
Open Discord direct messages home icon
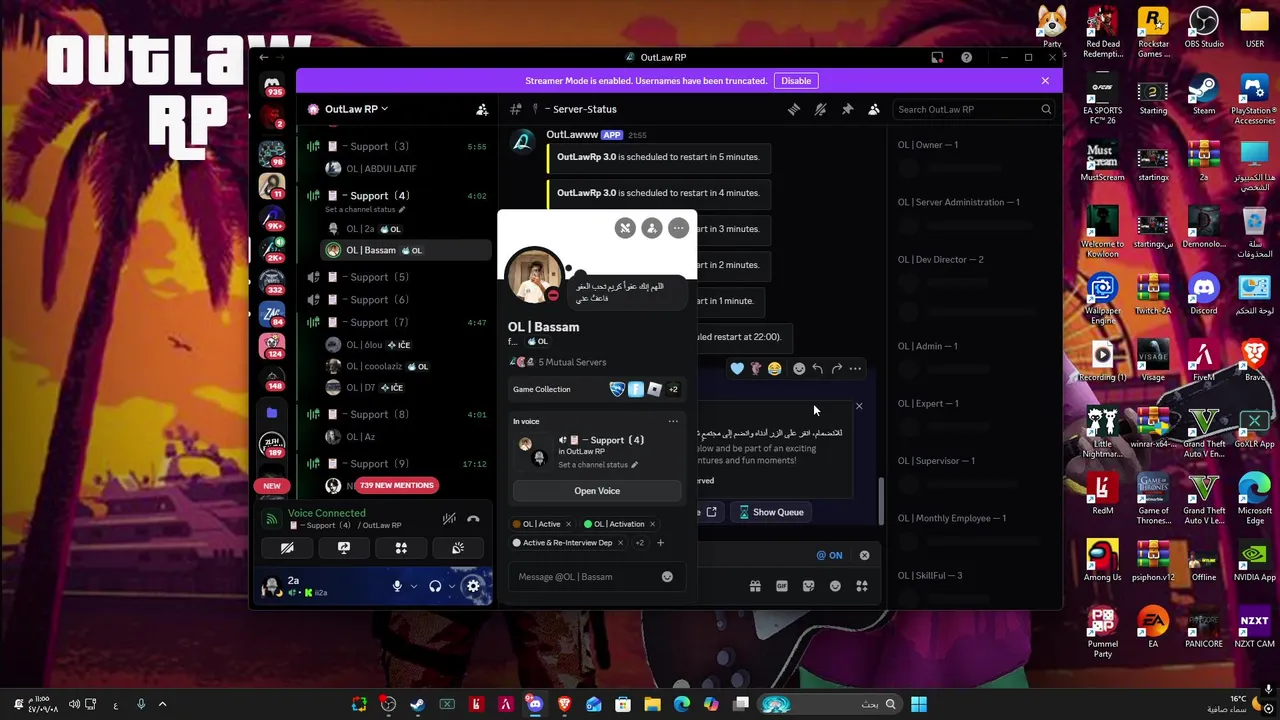pos(272,85)
